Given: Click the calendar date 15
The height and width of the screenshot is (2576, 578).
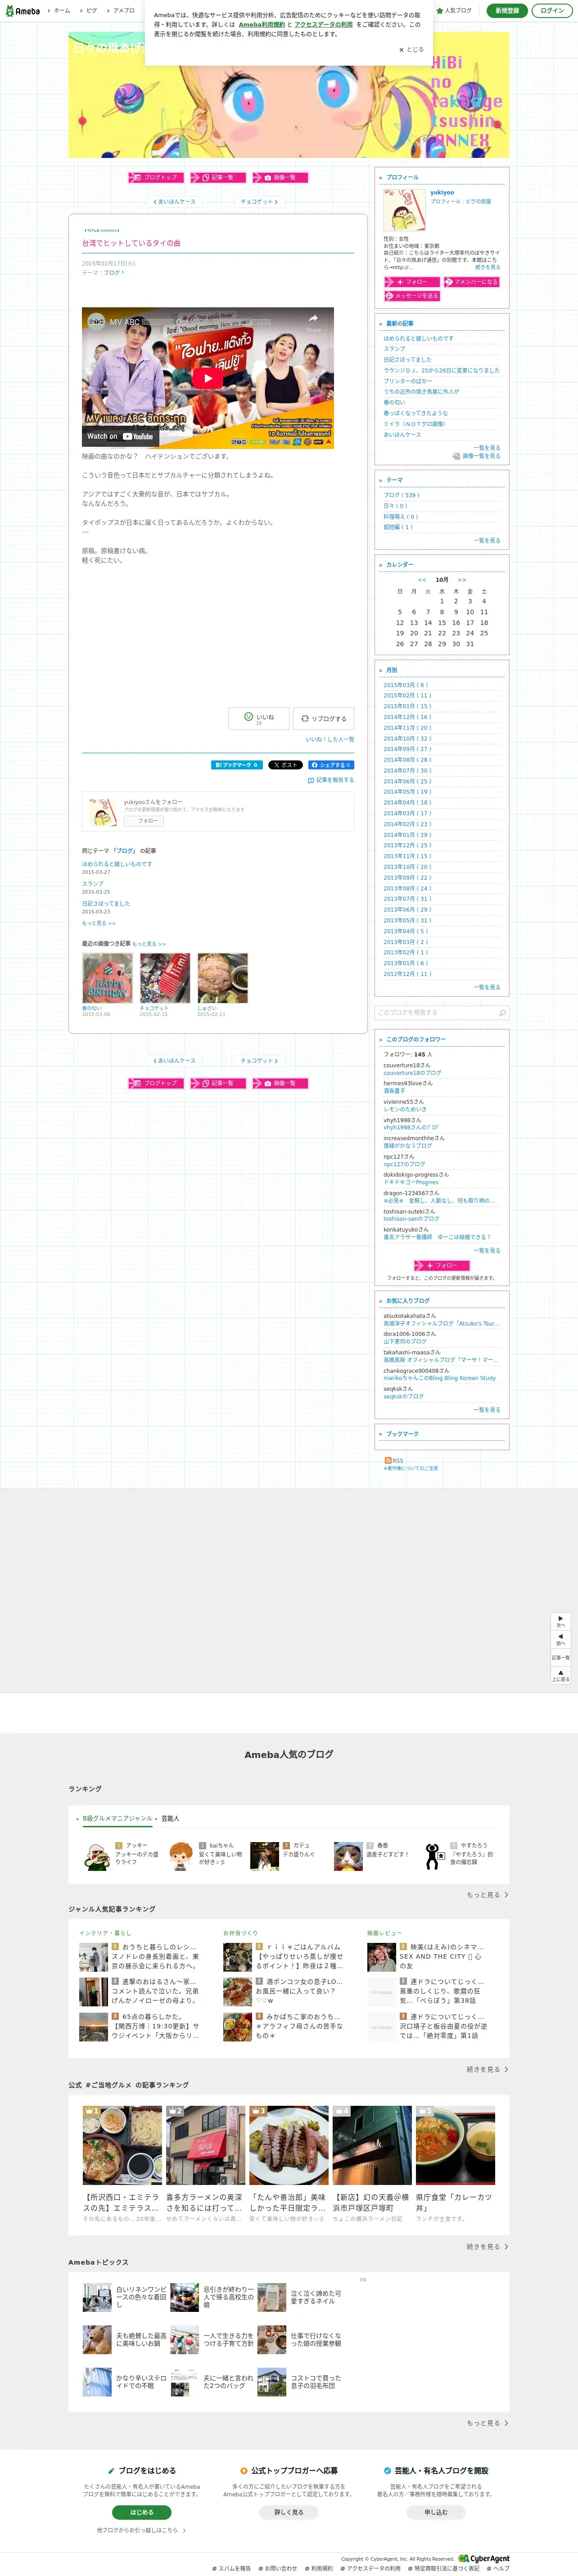Looking at the screenshot, I should [x=442, y=623].
